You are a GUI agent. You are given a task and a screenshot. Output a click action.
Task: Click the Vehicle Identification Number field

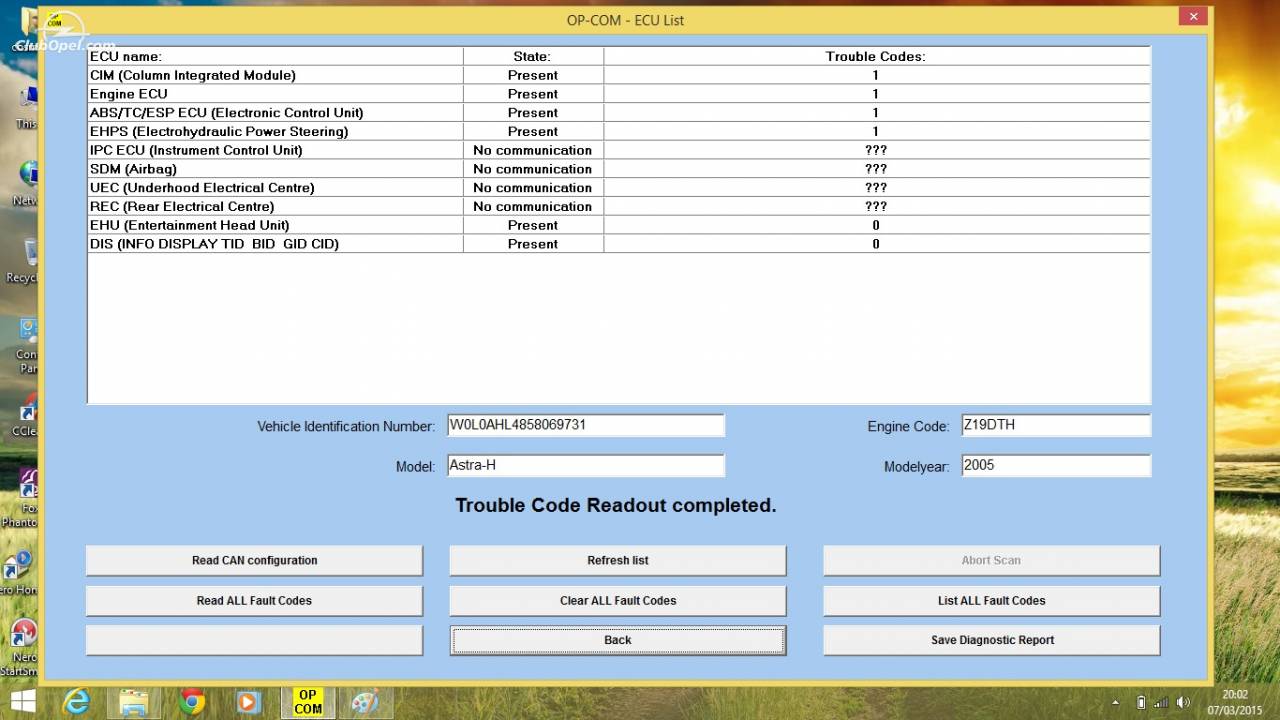585,425
